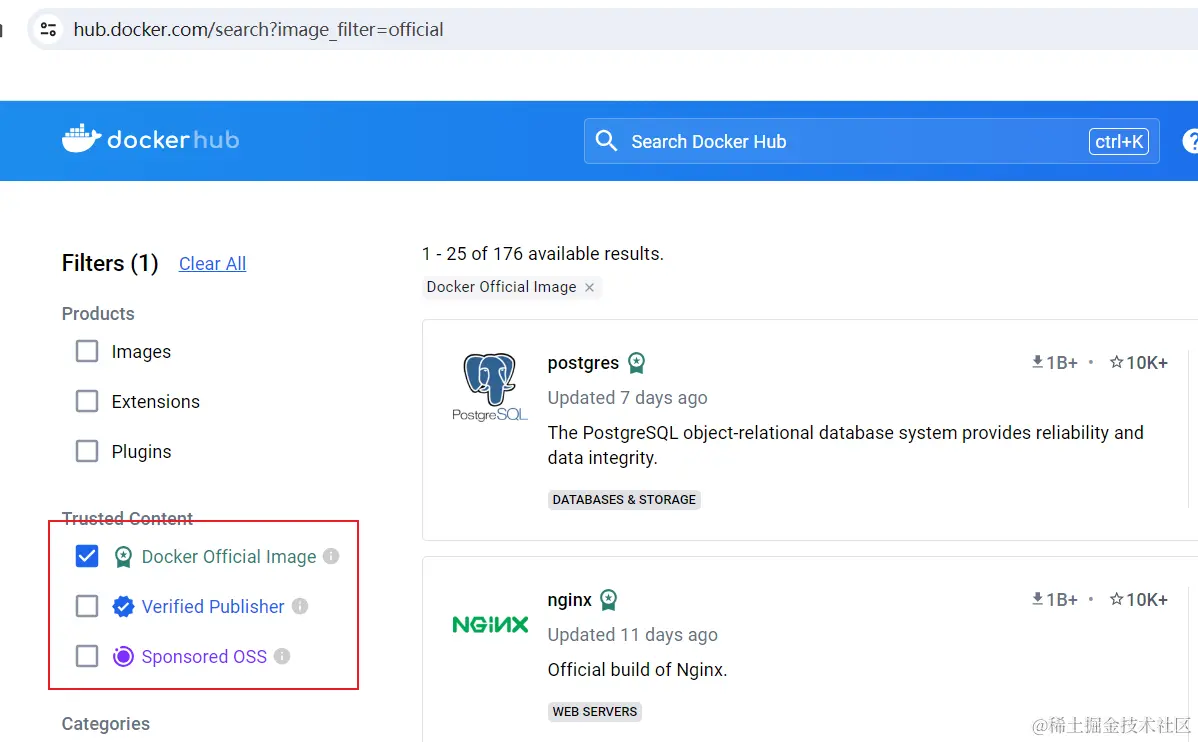Click the browser address bar URL
1198x742 pixels.
click(258, 30)
